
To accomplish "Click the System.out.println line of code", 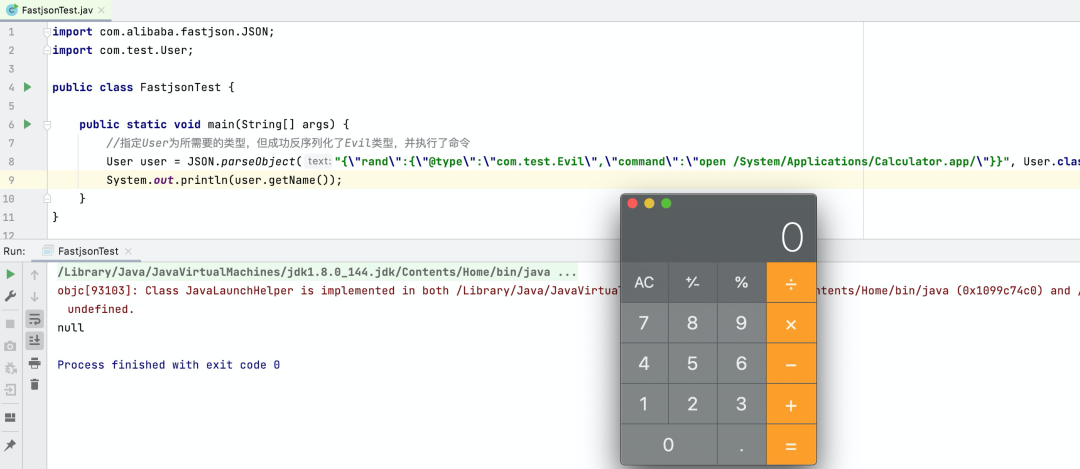I will click(x=224, y=180).
